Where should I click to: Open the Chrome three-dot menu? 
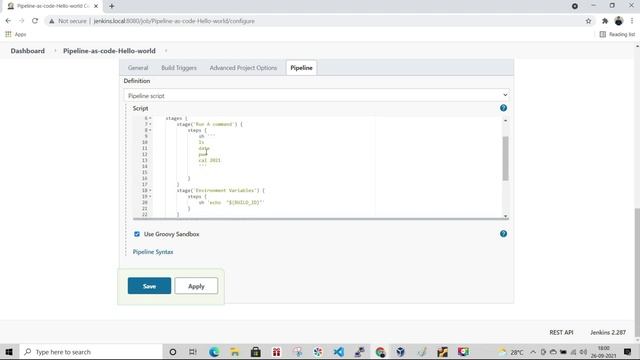tap(632, 21)
